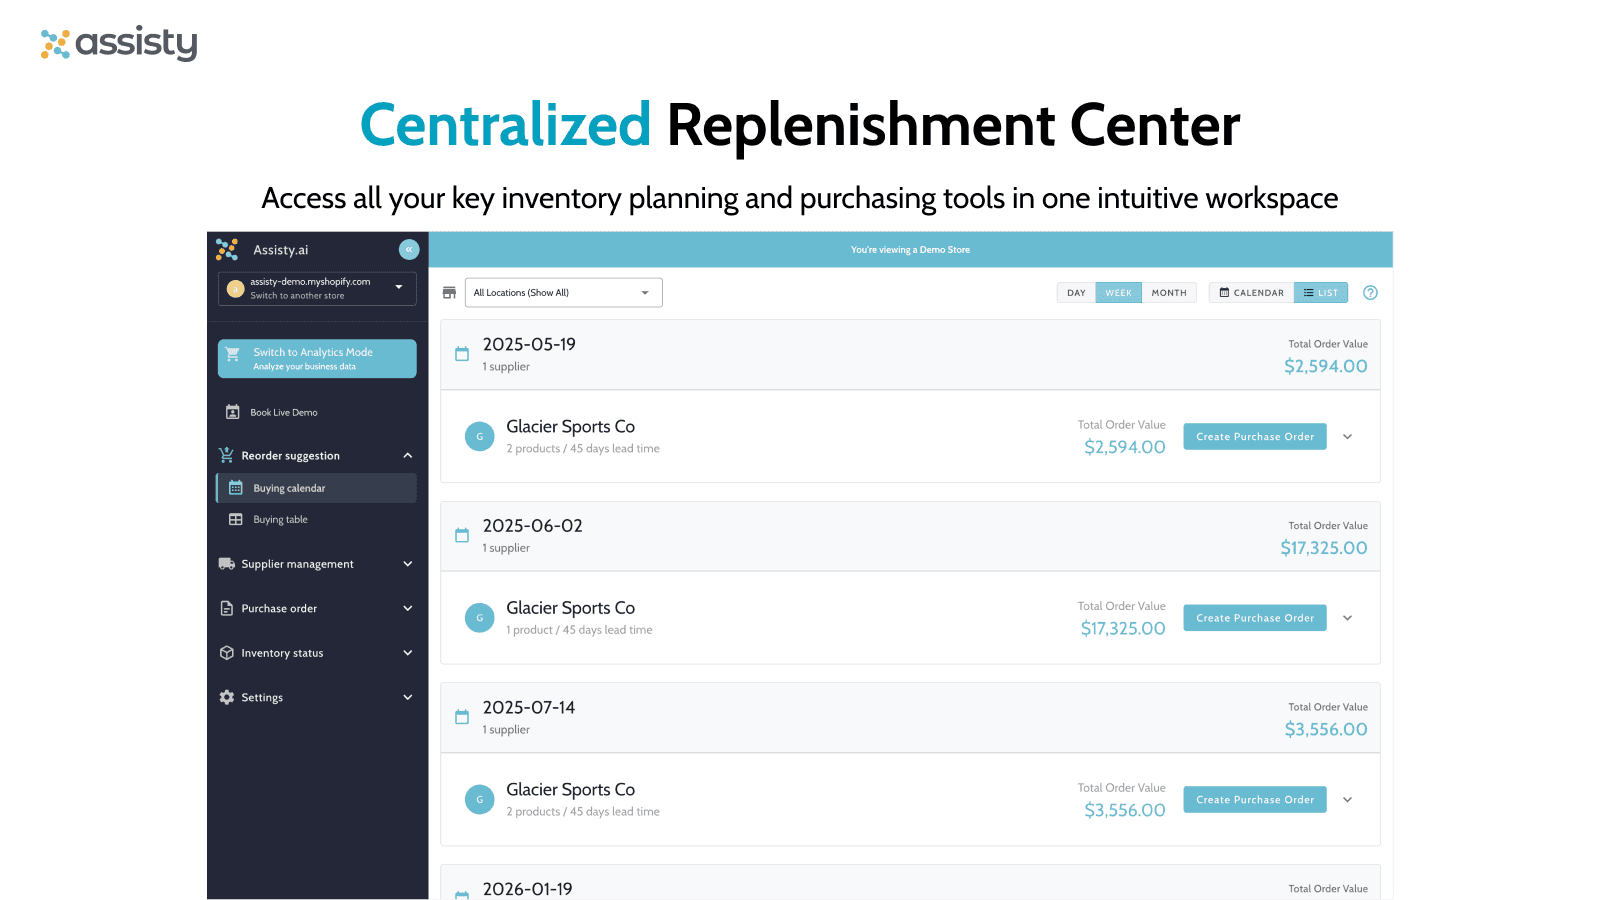
Task: Enable the MONTH view option
Action: pos(1170,292)
